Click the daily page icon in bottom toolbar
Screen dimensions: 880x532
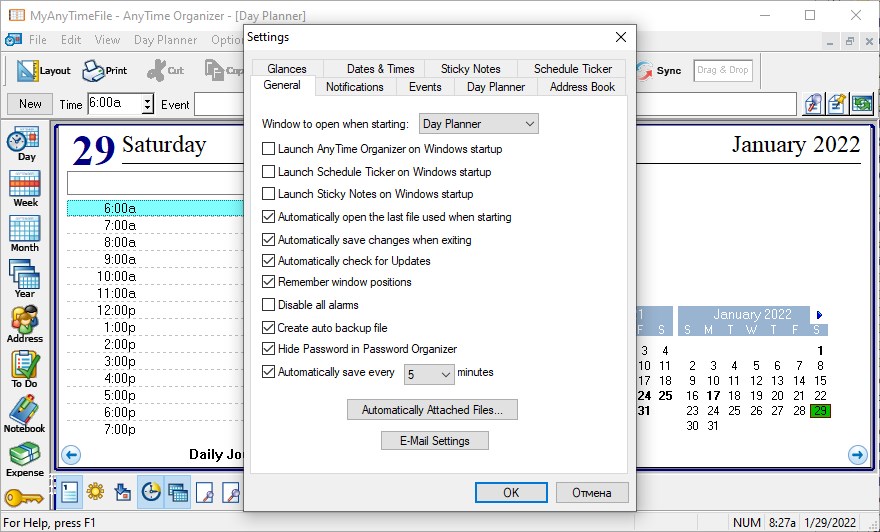point(69,493)
